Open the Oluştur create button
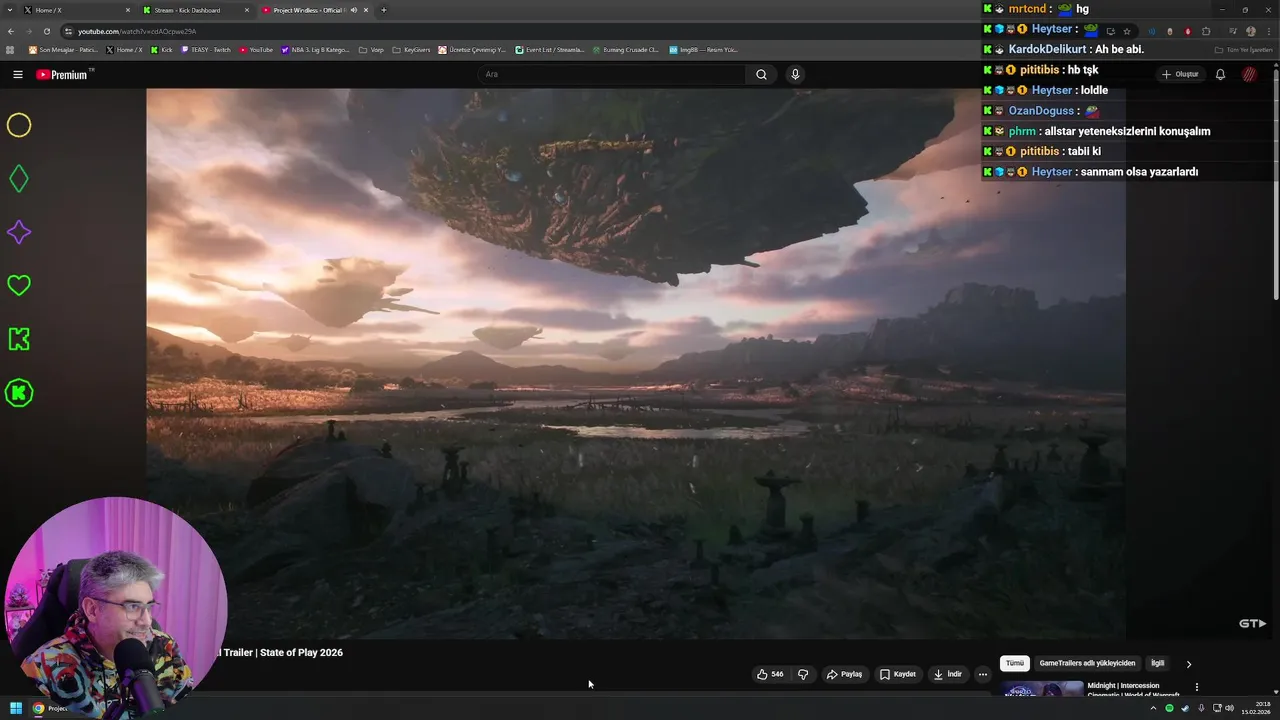The width and height of the screenshot is (1280, 720). 1180,74
